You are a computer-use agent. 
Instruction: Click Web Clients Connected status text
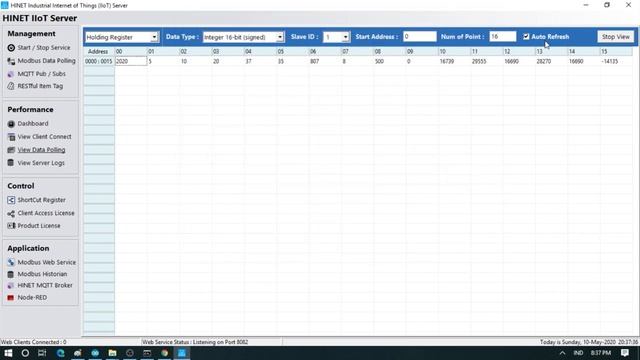coord(33,342)
